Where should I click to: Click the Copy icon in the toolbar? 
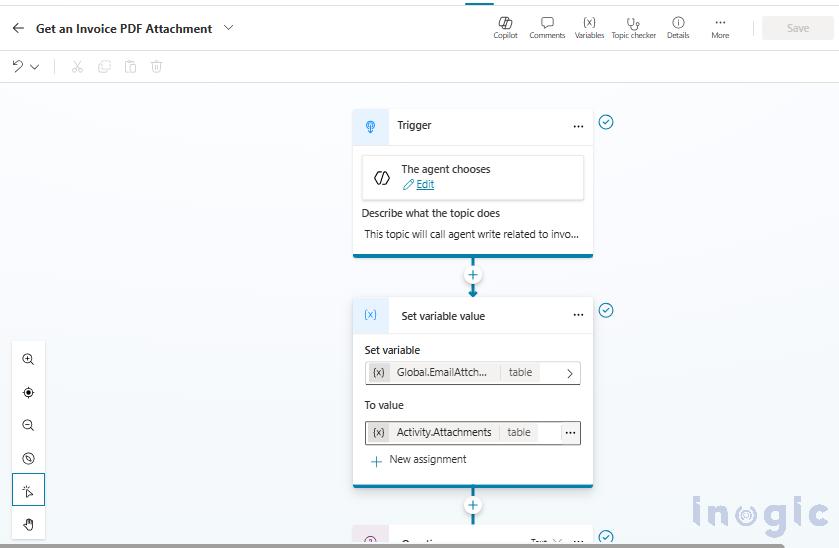coord(104,66)
